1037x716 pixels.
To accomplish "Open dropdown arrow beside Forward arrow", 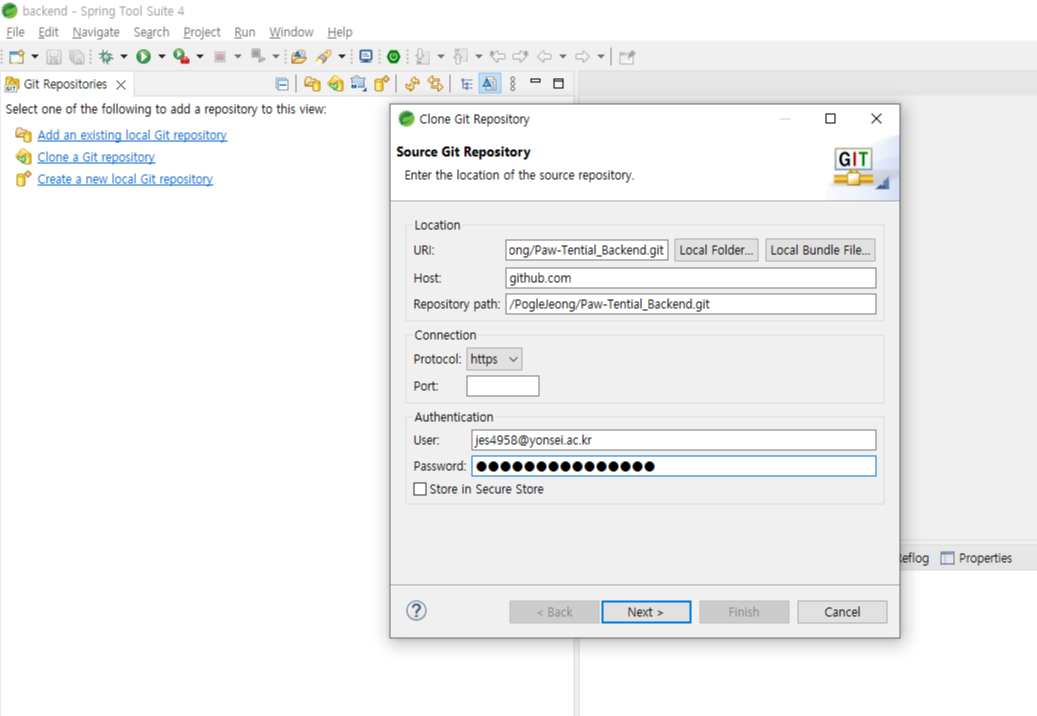I will click(x=601, y=57).
